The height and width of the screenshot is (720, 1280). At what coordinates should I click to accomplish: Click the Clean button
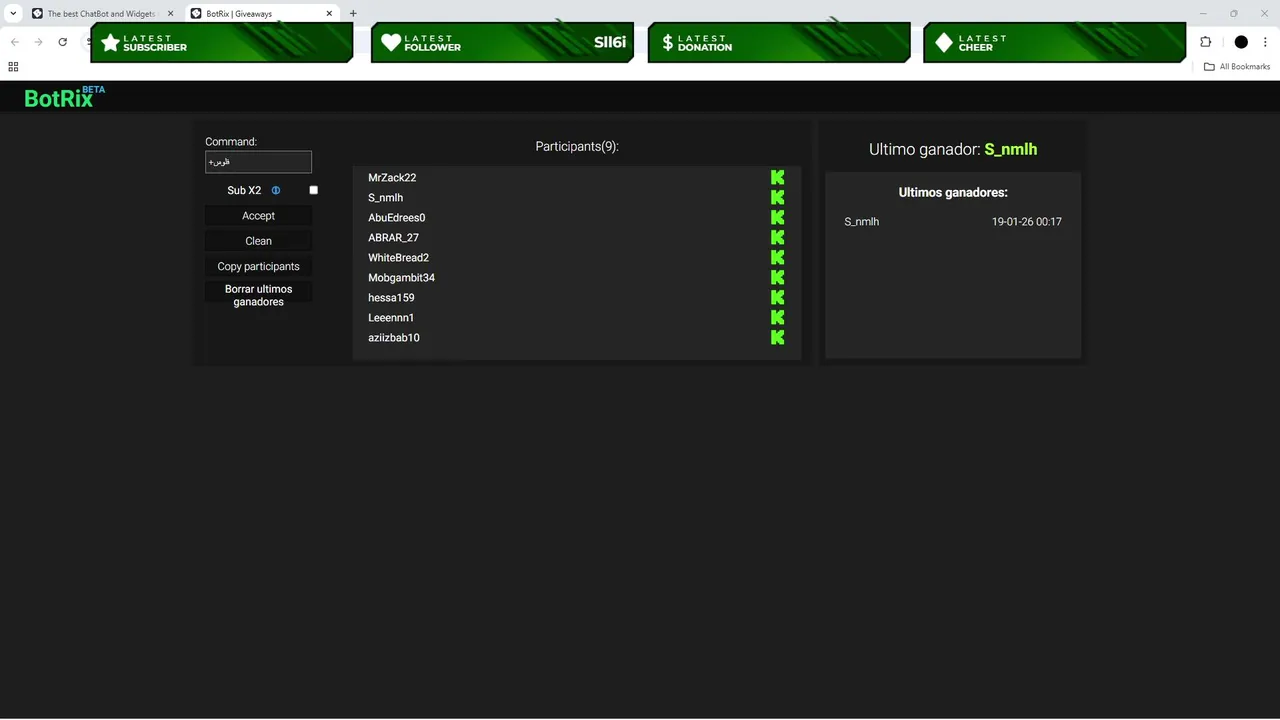coord(258,241)
